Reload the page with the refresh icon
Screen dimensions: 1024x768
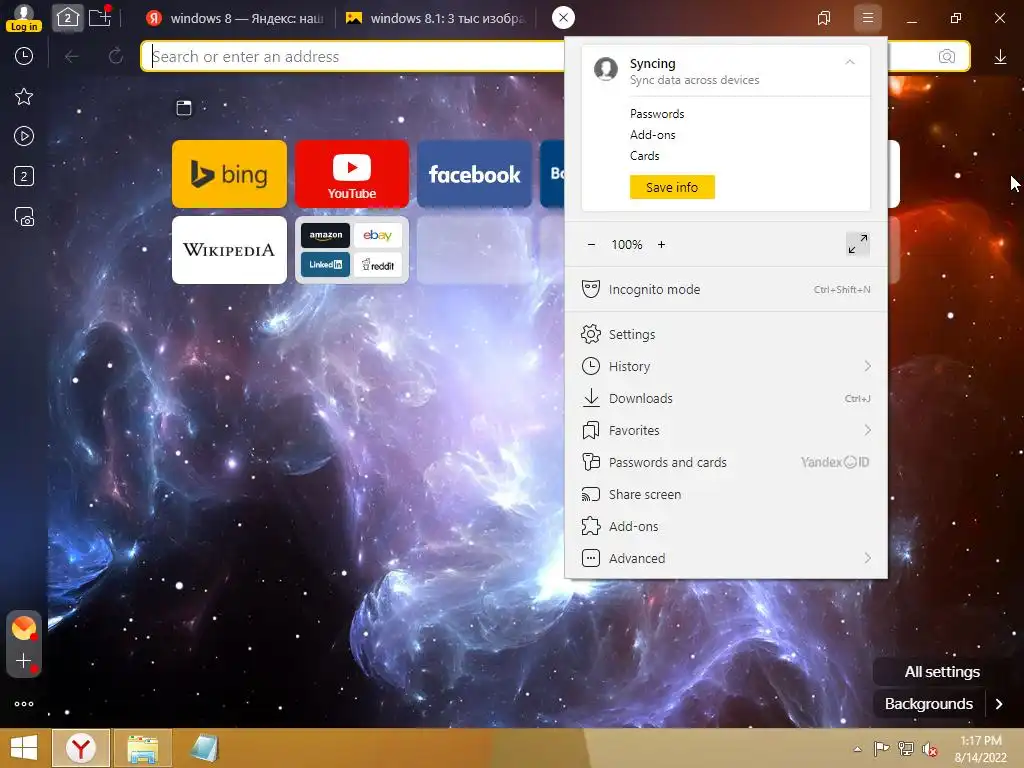tap(116, 56)
